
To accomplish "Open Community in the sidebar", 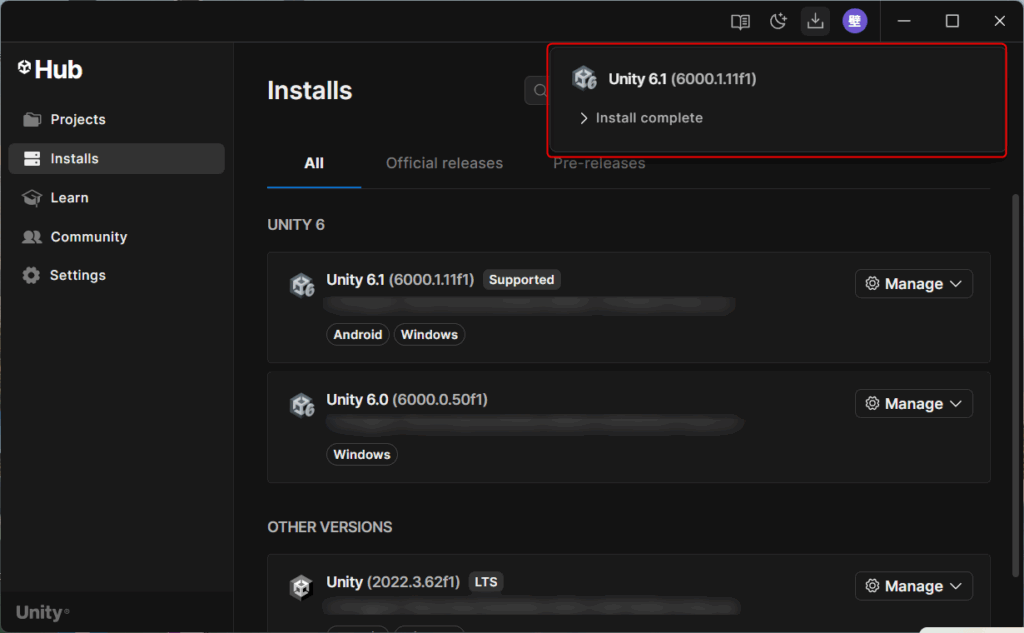I will click(x=116, y=236).
